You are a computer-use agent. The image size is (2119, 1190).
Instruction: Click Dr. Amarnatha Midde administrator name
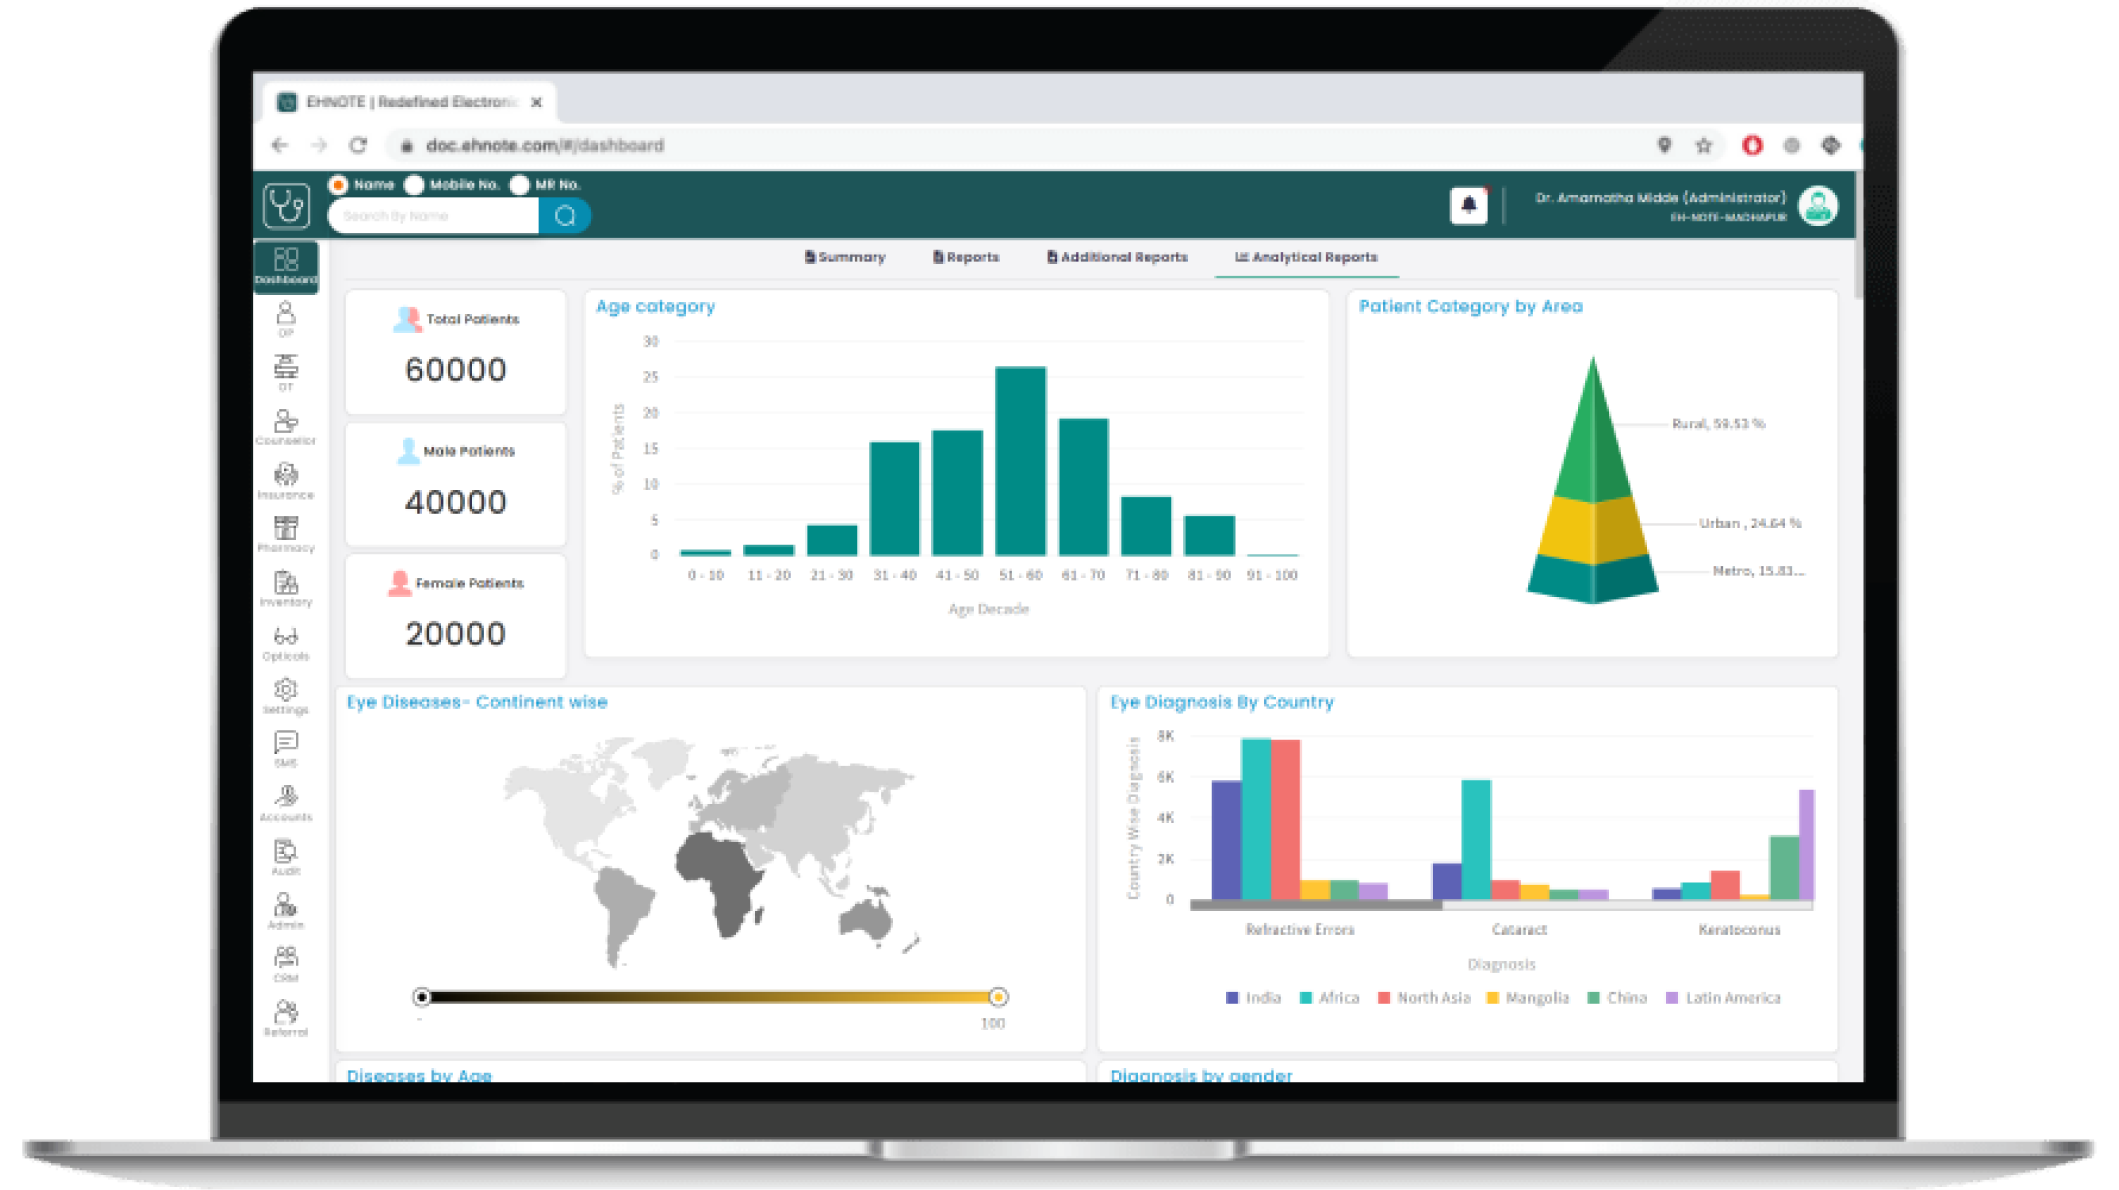click(x=1660, y=198)
